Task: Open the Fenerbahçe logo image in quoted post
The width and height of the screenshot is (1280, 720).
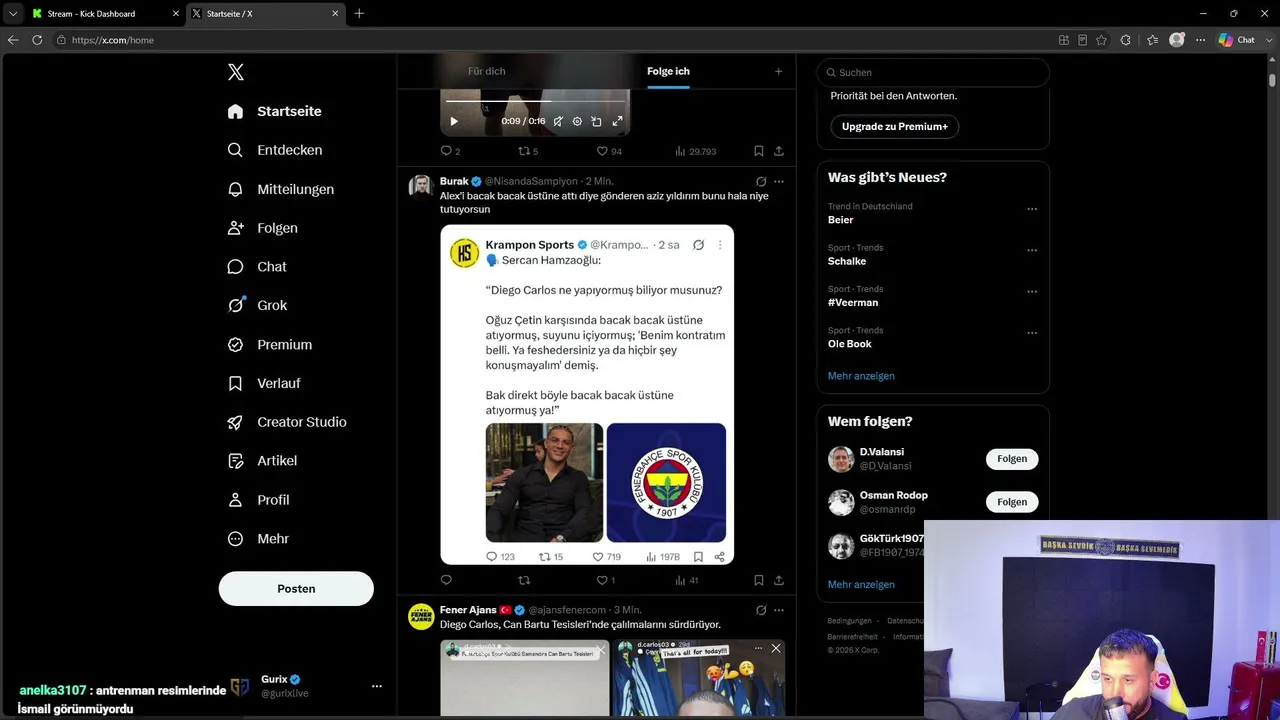Action: (x=666, y=483)
